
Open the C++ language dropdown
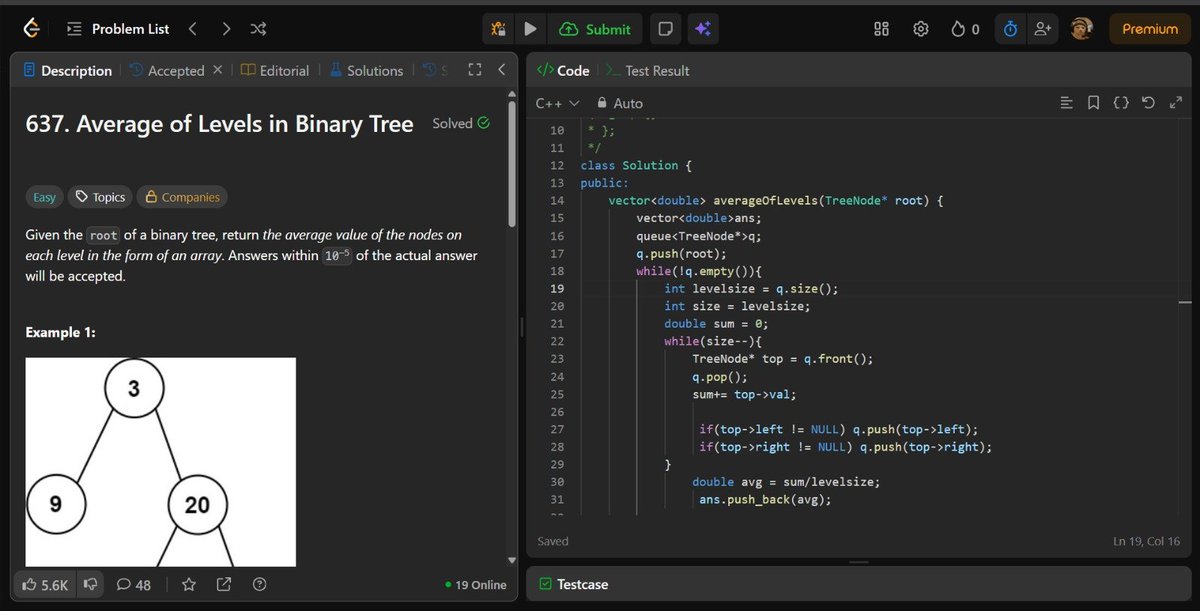click(558, 103)
